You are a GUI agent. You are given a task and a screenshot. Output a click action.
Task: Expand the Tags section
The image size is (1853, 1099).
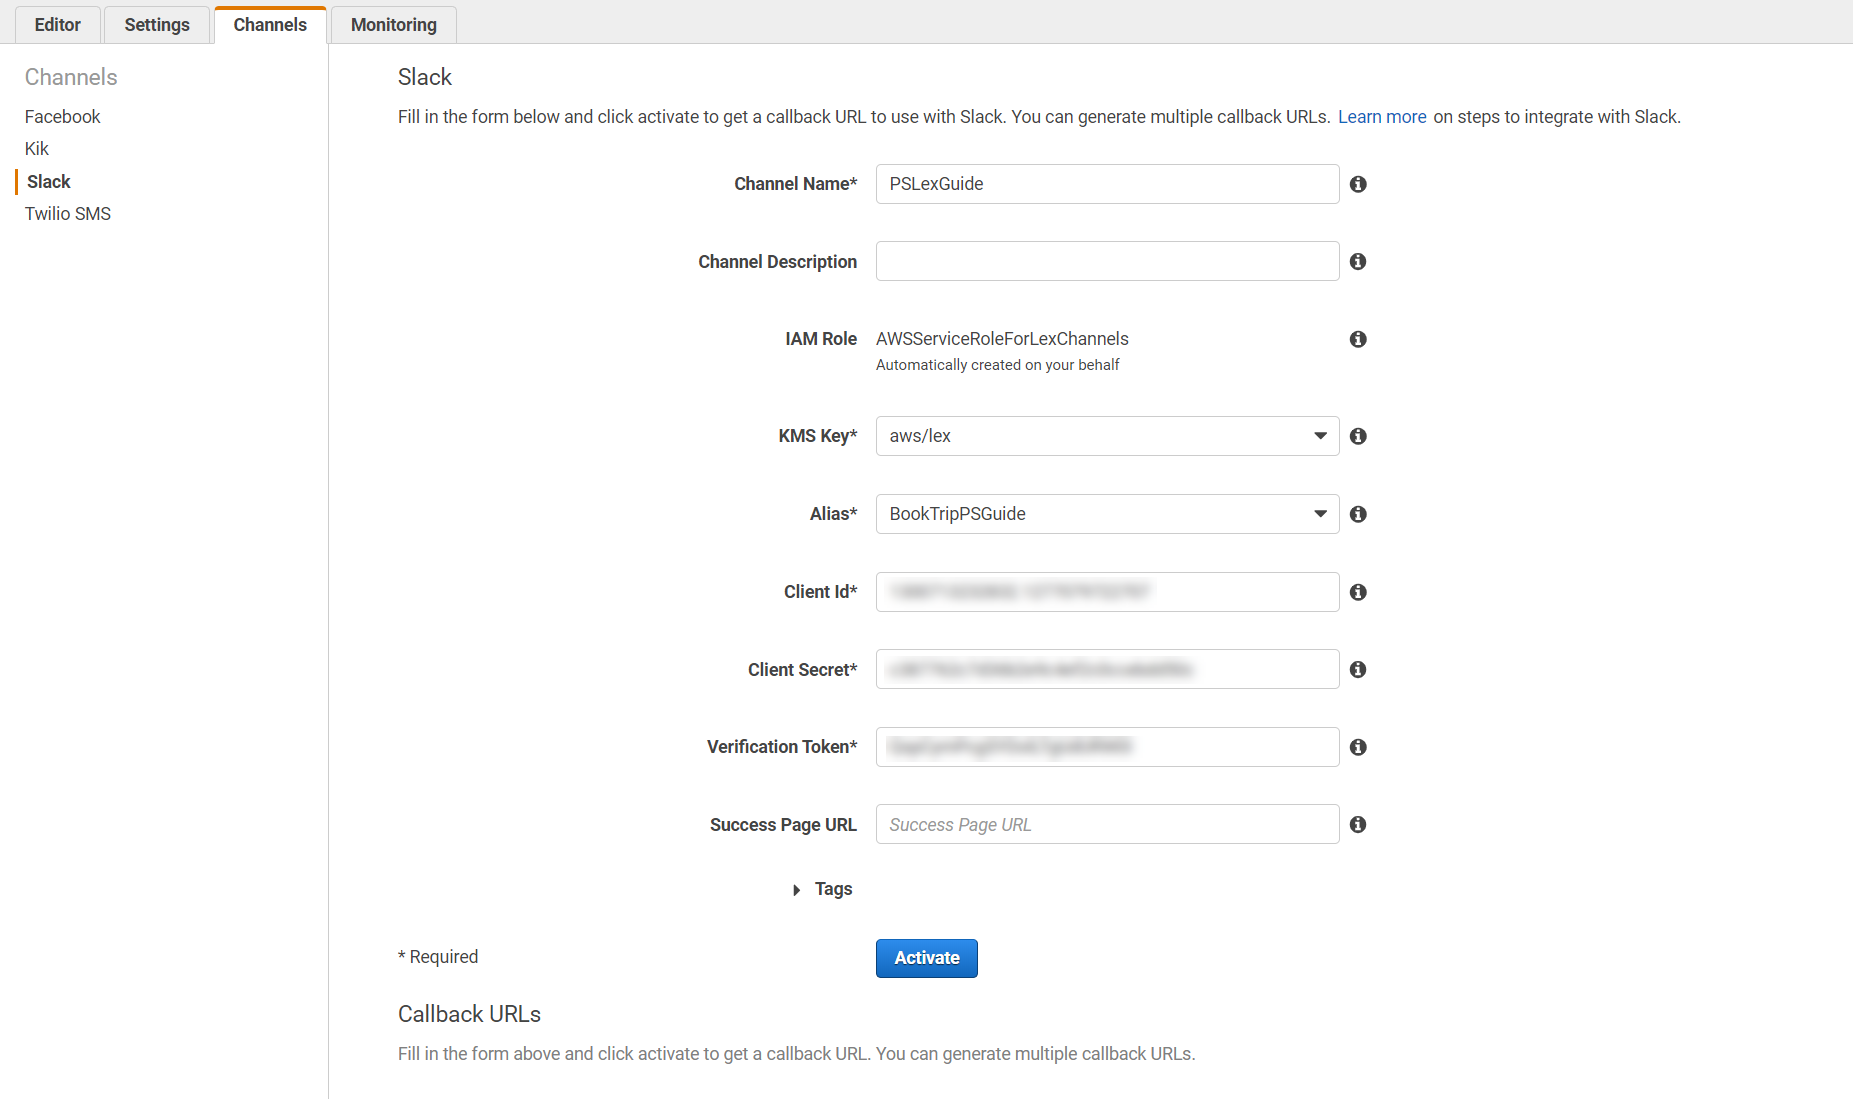pyautogui.click(x=823, y=889)
